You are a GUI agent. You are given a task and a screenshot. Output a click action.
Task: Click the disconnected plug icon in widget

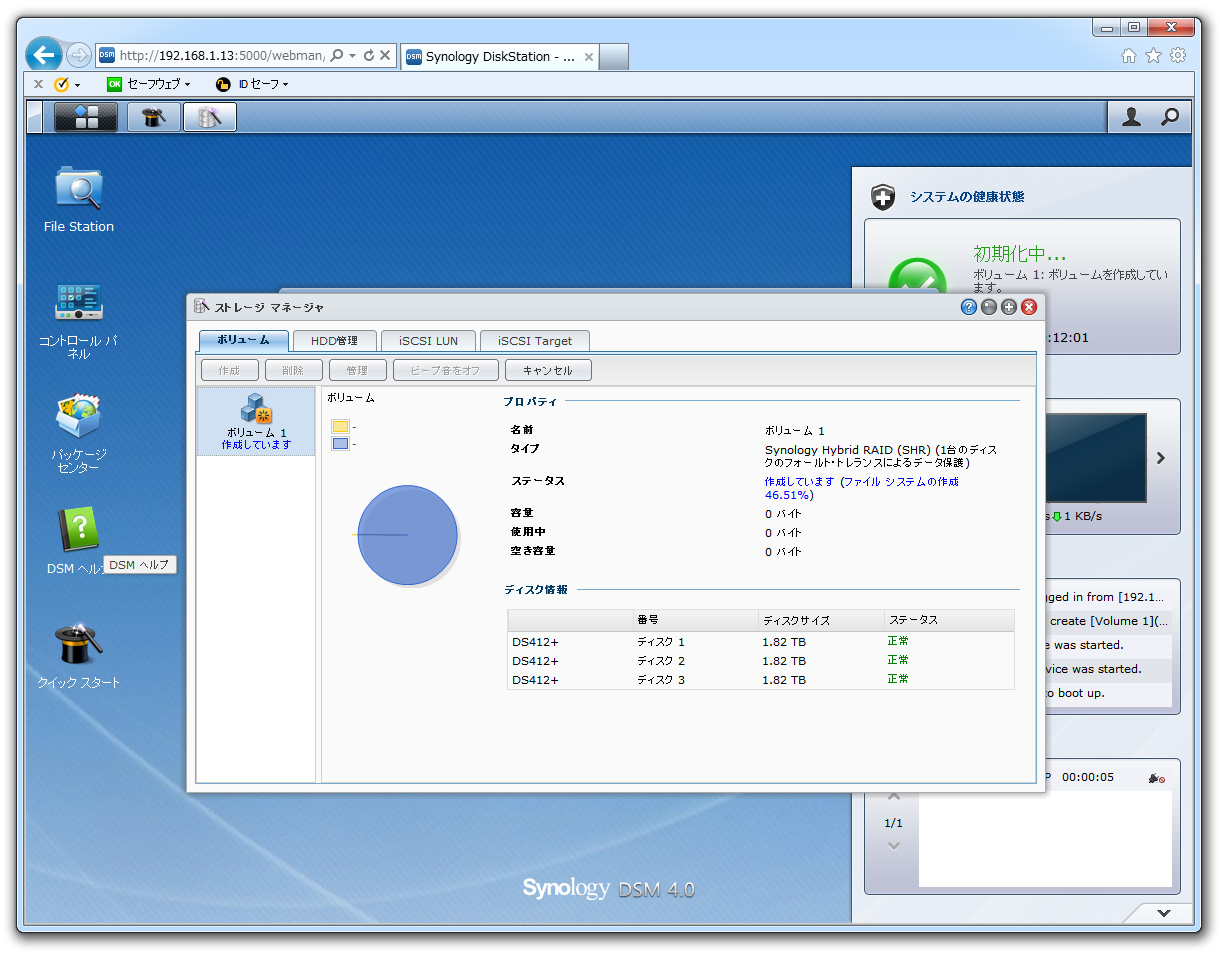(1157, 778)
